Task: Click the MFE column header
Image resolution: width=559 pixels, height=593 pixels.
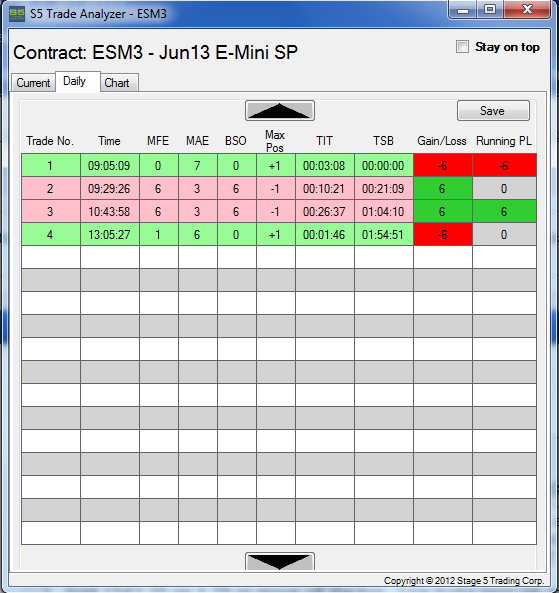Action: click(158, 141)
